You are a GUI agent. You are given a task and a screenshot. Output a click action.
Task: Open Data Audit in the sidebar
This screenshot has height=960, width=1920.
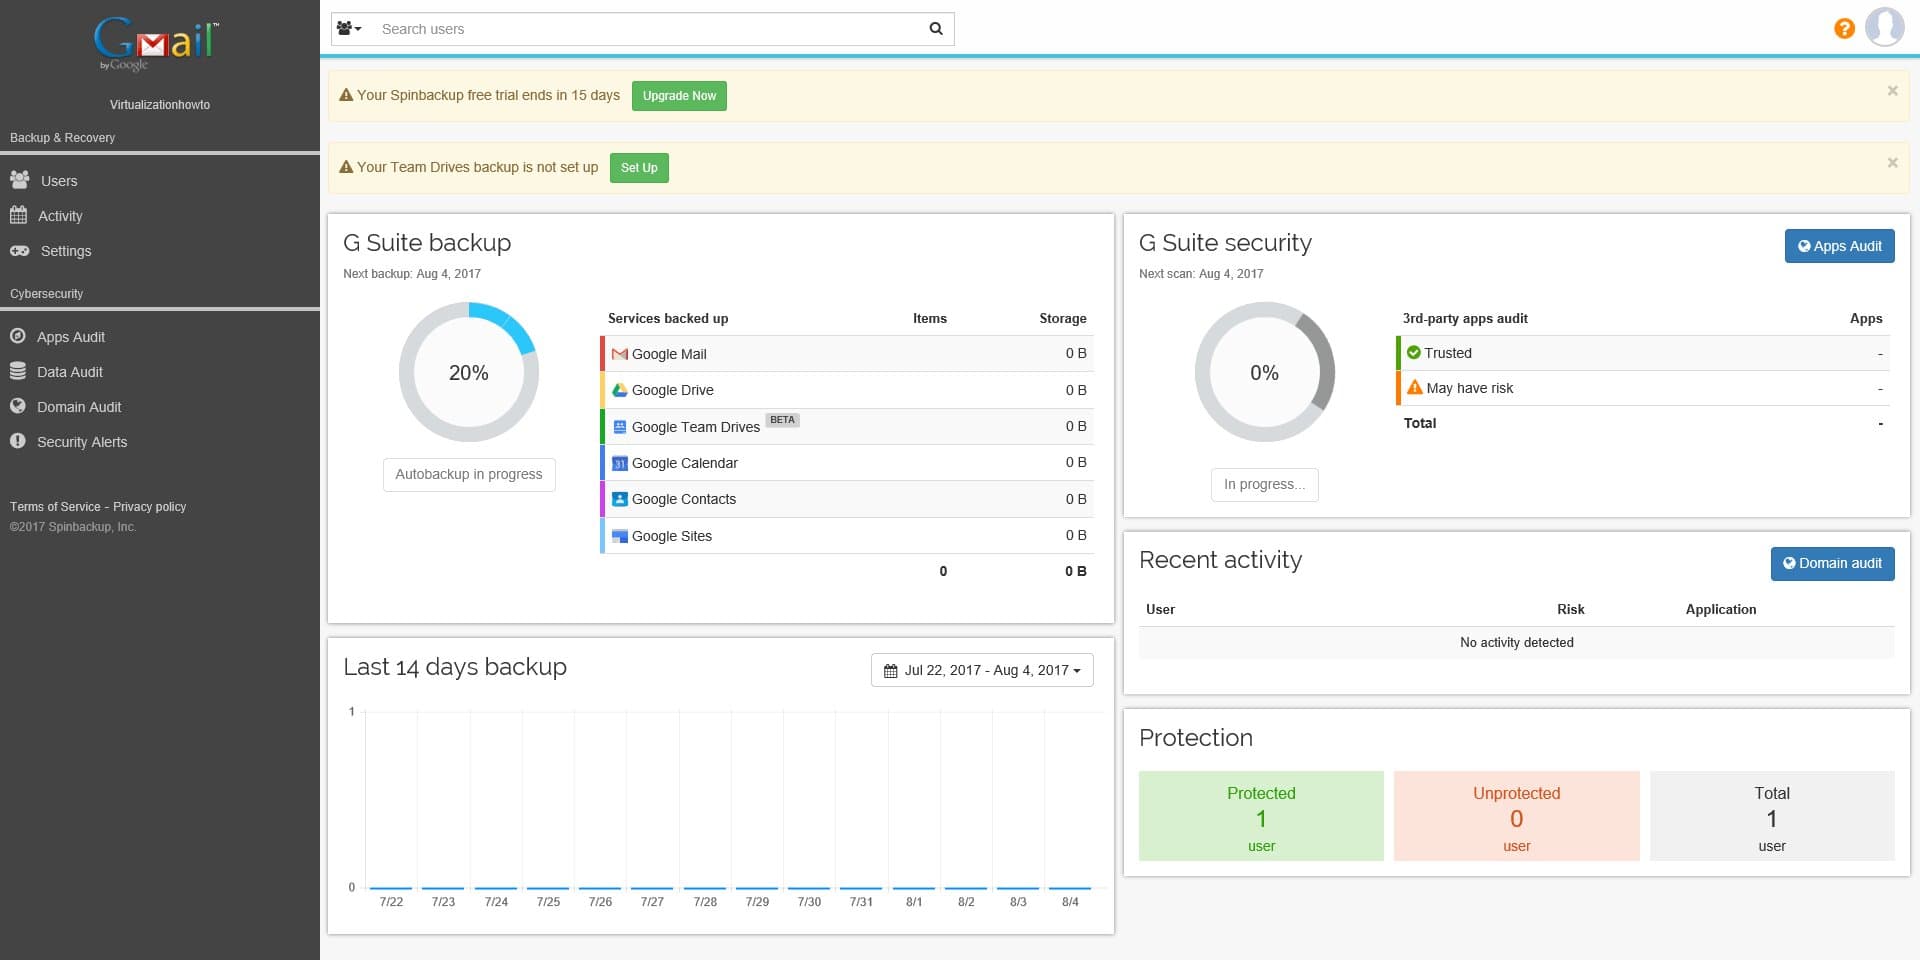click(69, 372)
